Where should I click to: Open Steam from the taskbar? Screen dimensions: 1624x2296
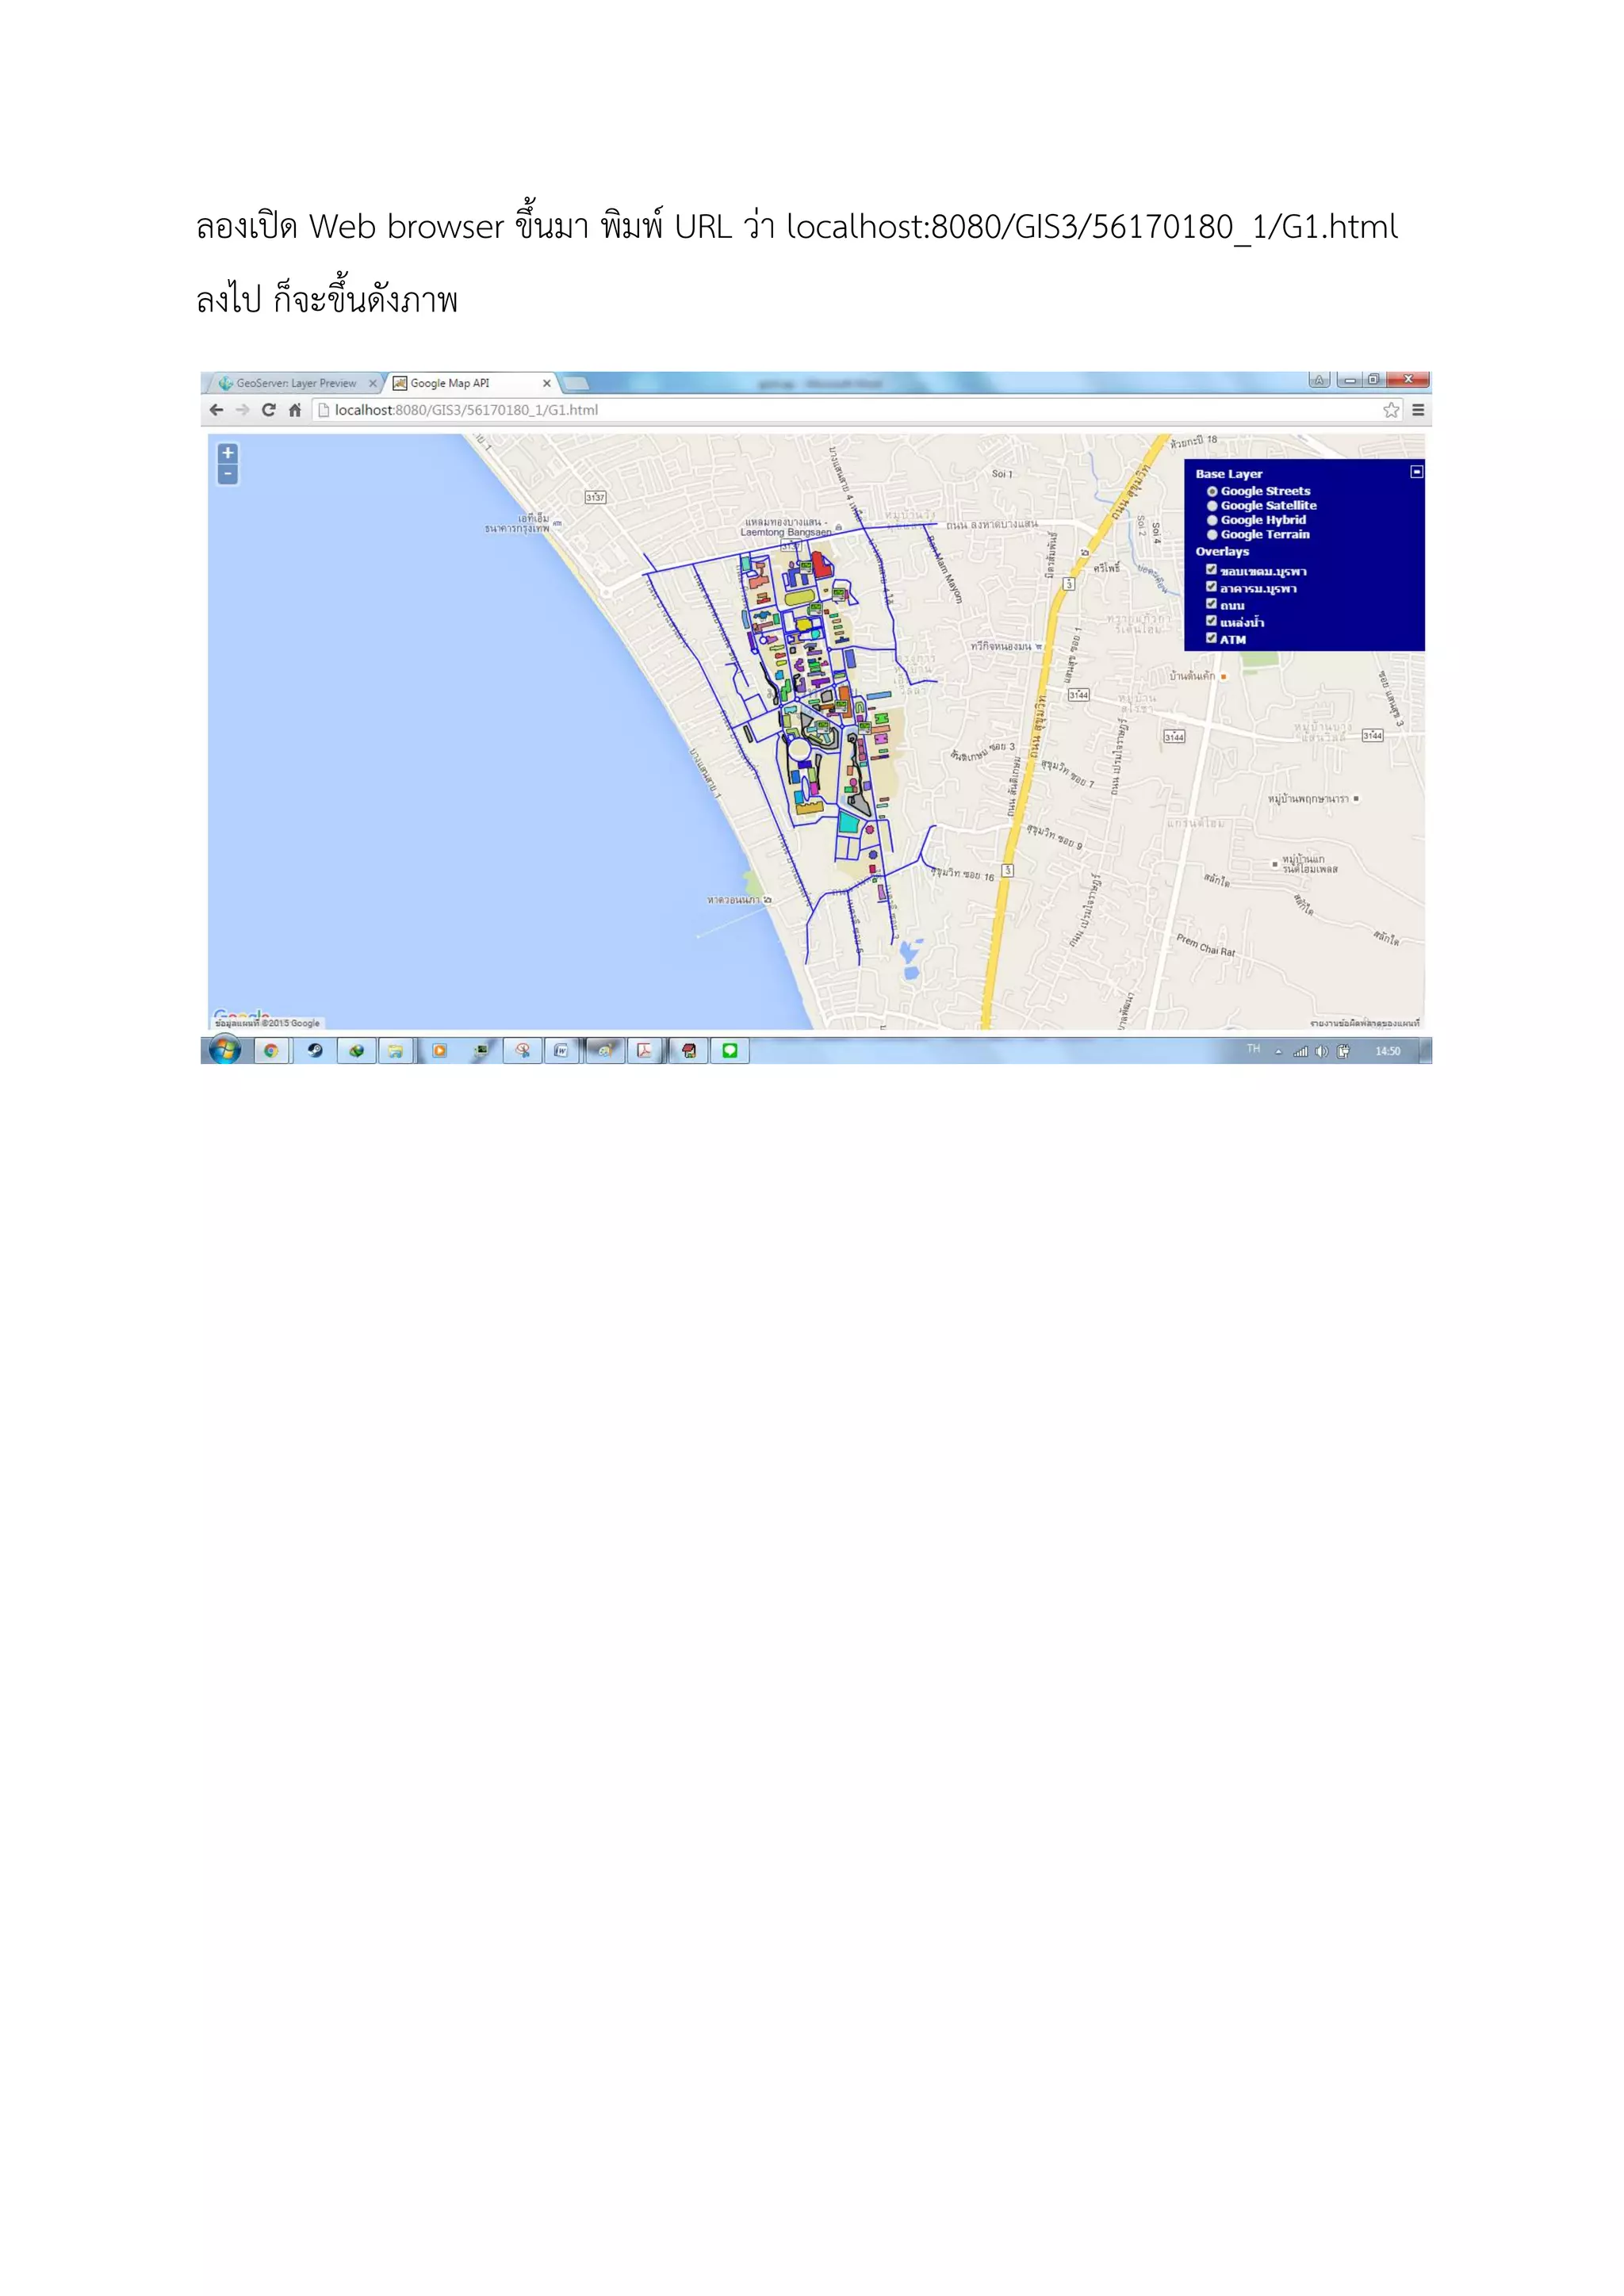(315, 1051)
